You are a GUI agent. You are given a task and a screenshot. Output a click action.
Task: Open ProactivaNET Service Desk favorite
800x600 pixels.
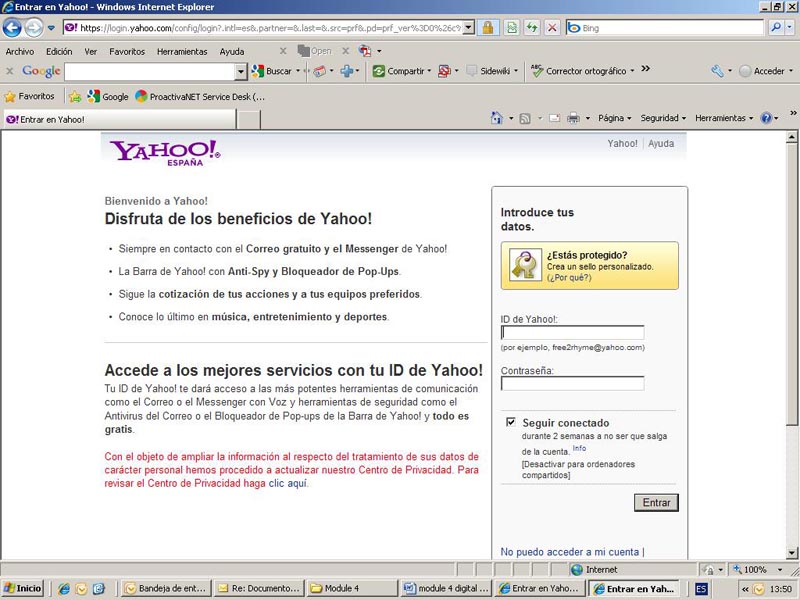pyautogui.click(x=200, y=96)
